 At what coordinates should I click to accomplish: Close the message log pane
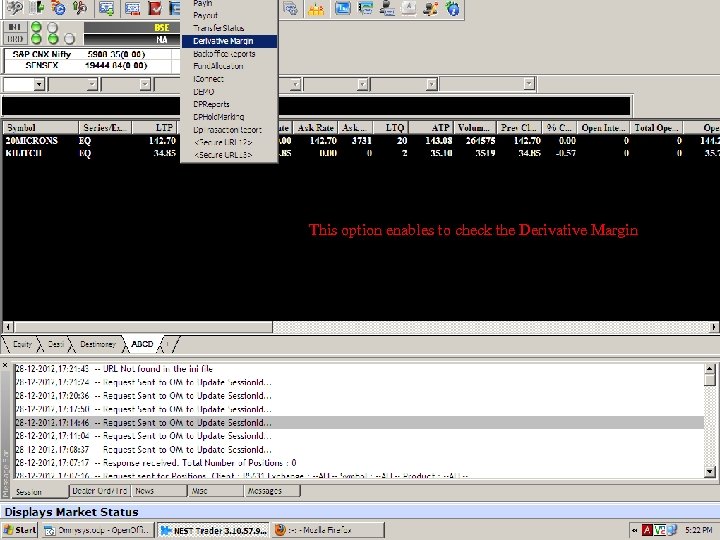coord(5,365)
